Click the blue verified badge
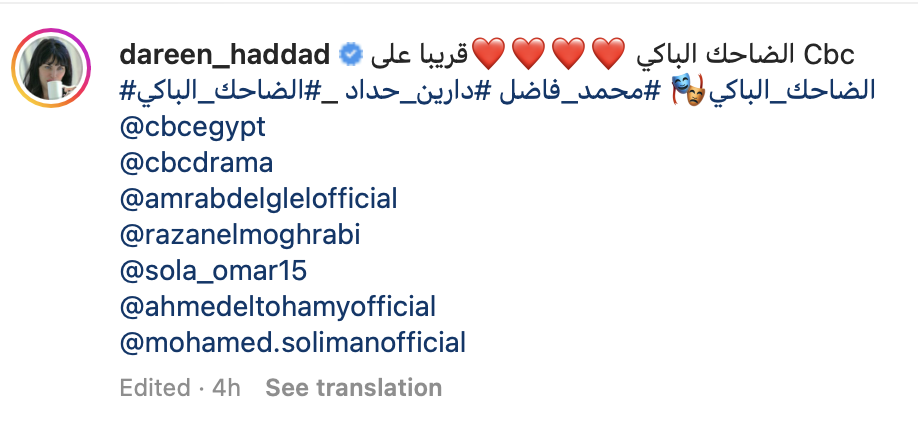 (352, 51)
